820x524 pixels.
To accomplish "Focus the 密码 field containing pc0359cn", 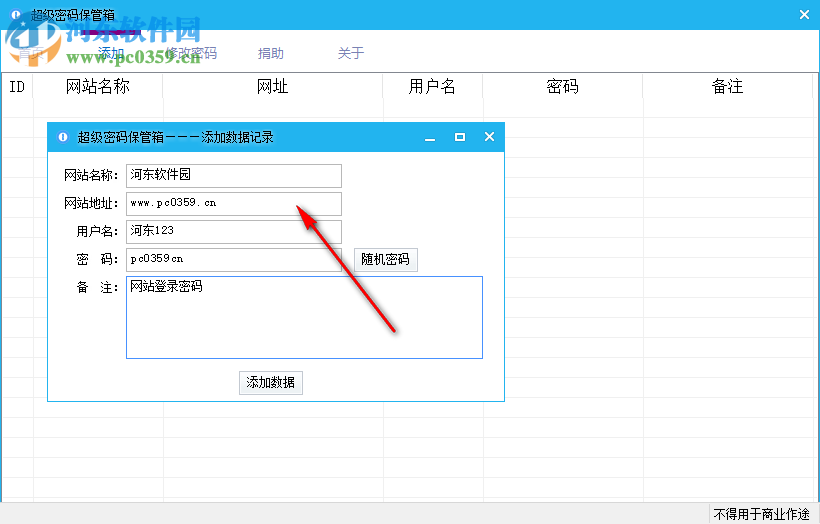I will (x=234, y=259).
